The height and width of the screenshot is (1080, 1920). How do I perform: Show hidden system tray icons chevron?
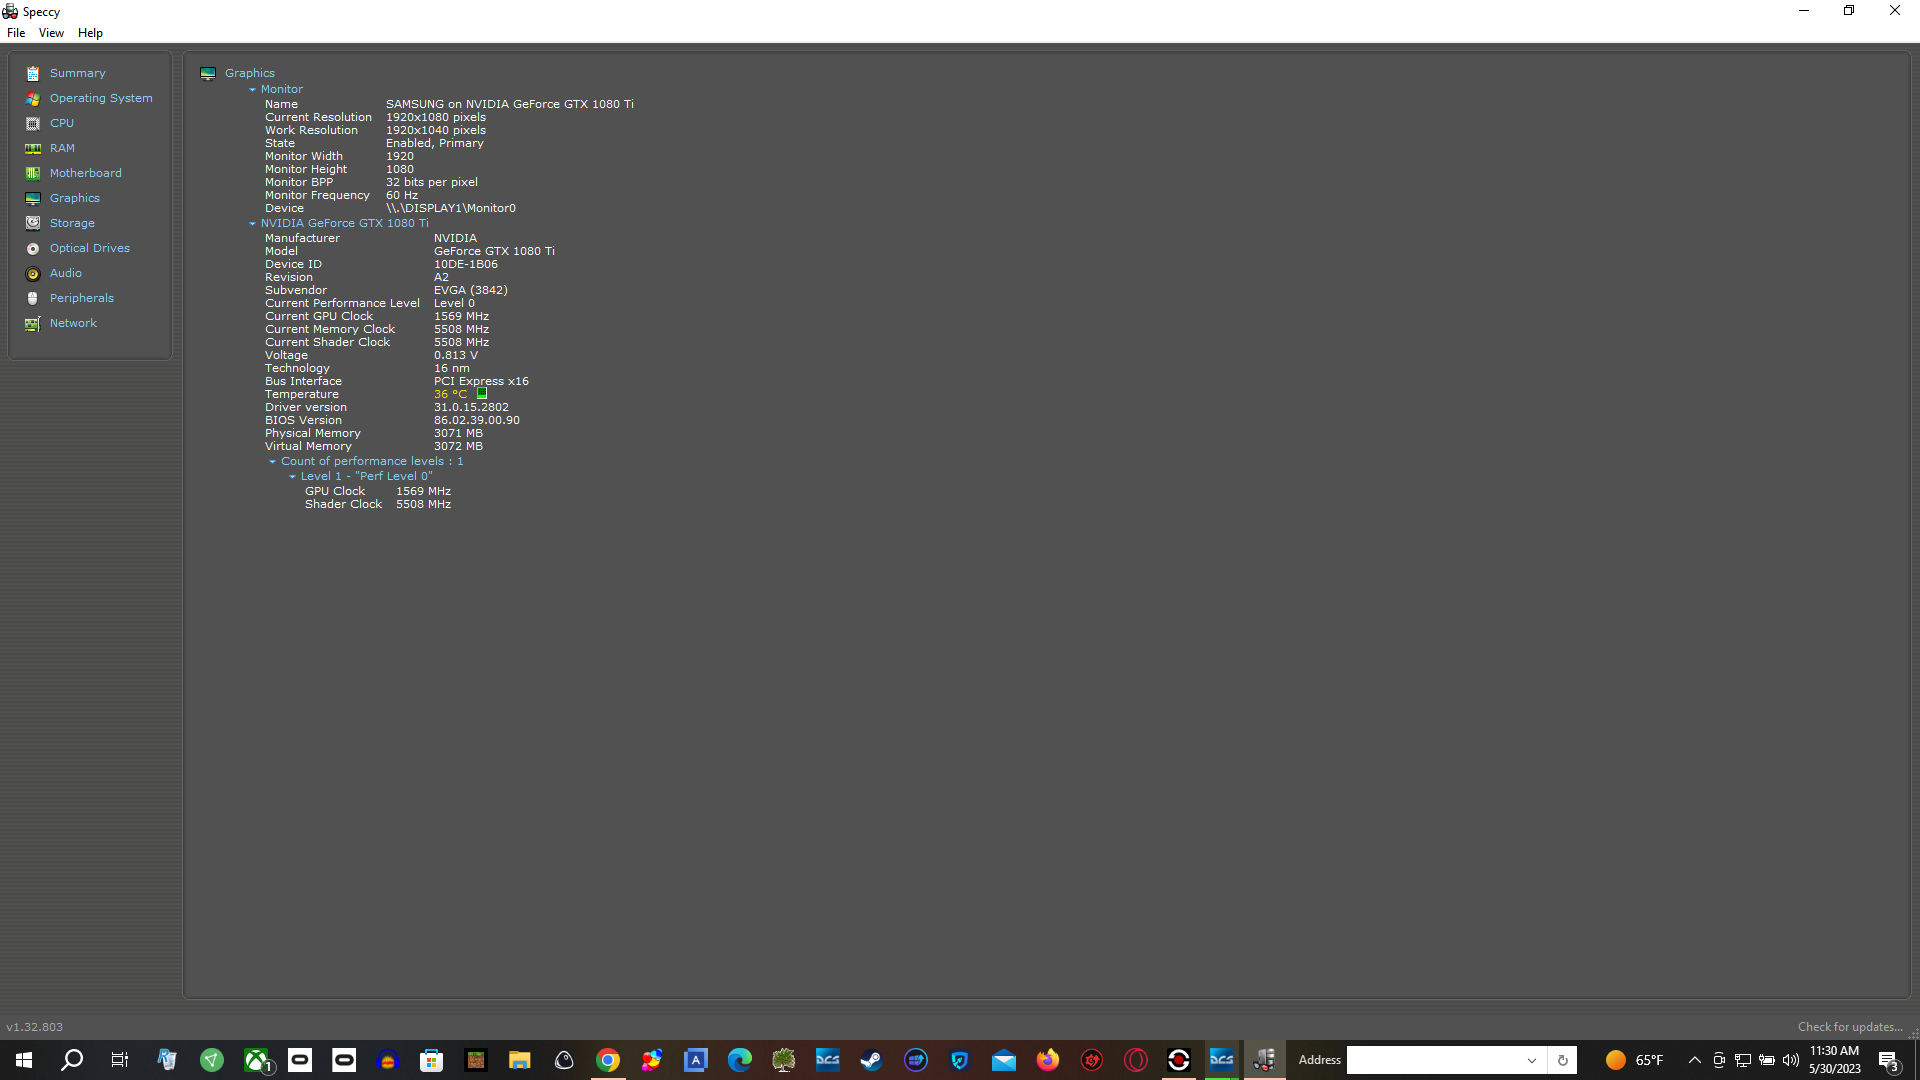pos(1694,1060)
